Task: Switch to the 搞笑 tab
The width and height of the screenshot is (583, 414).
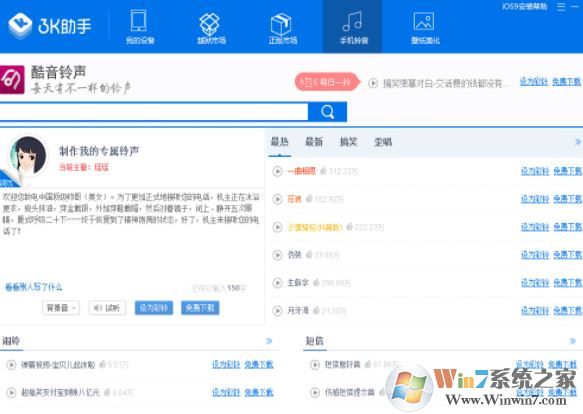Action: (348, 142)
